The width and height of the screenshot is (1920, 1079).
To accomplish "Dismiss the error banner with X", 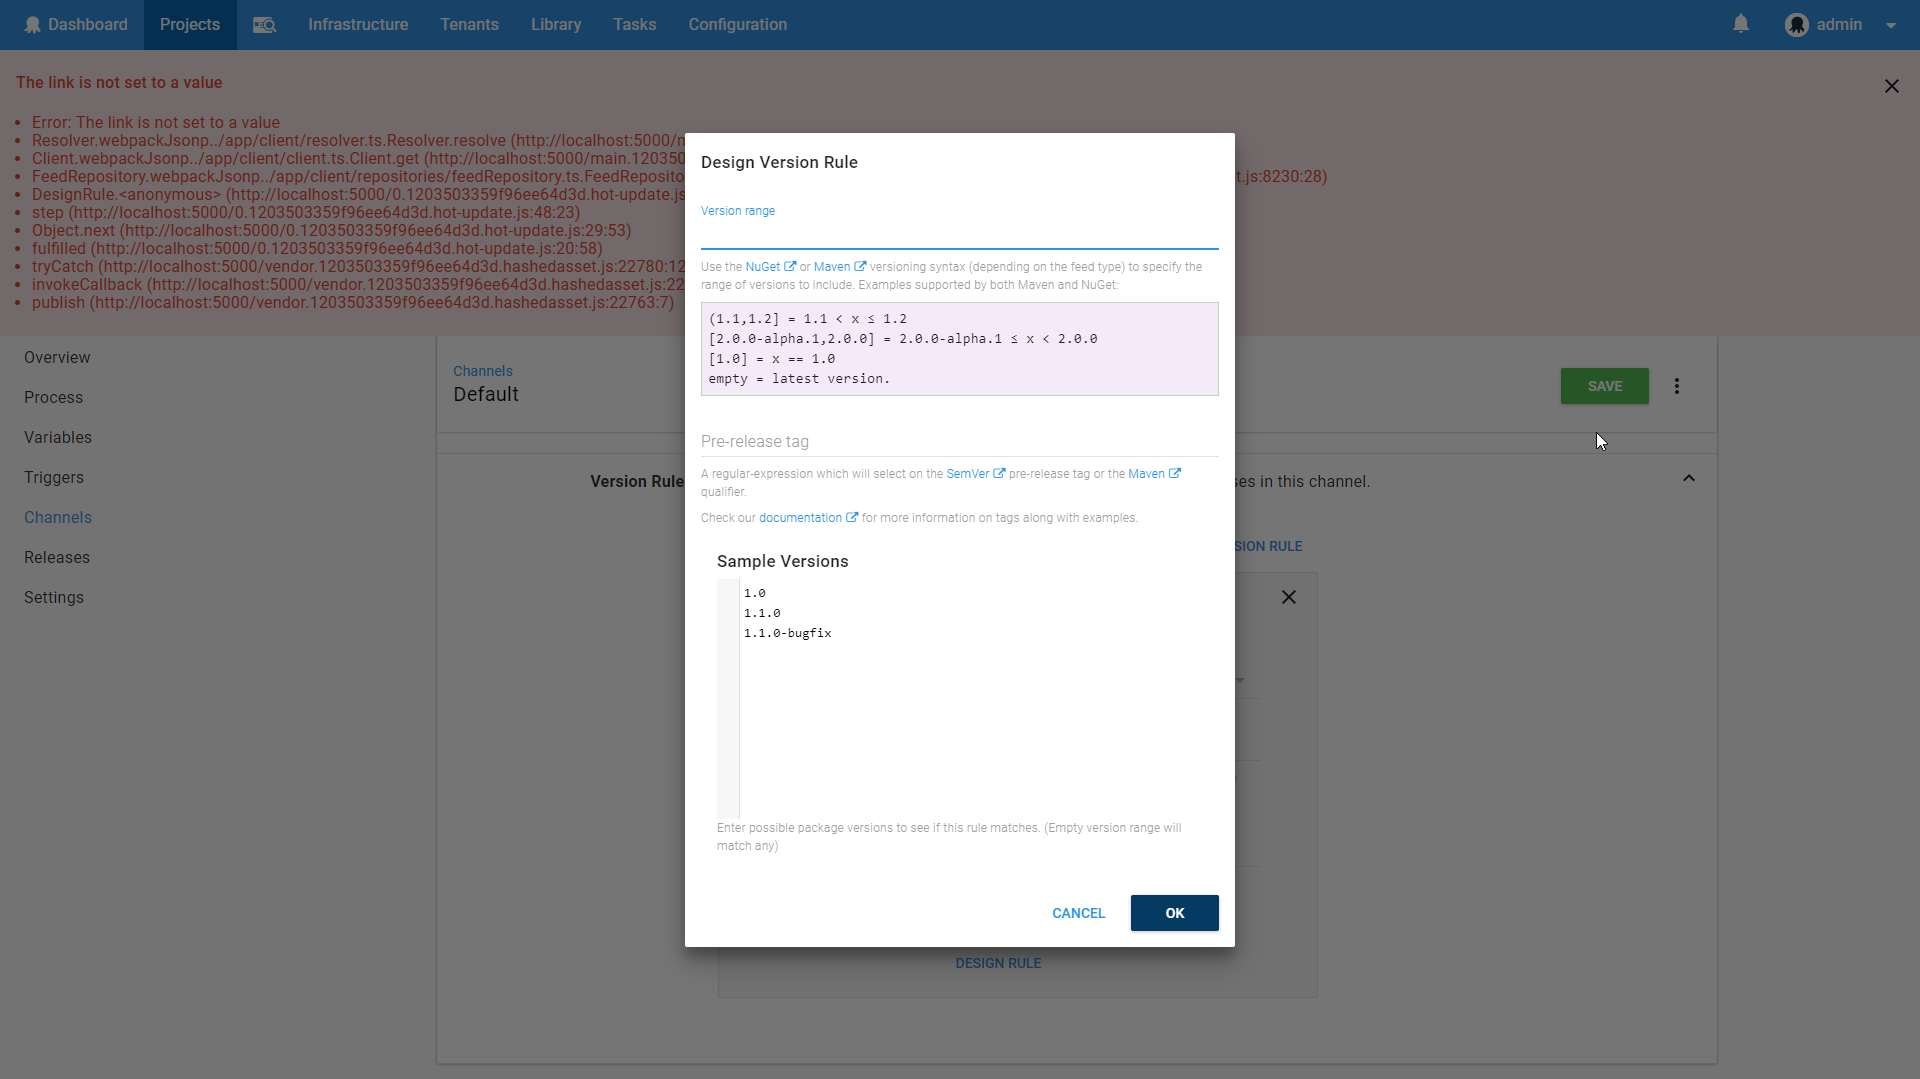I will [1892, 86].
